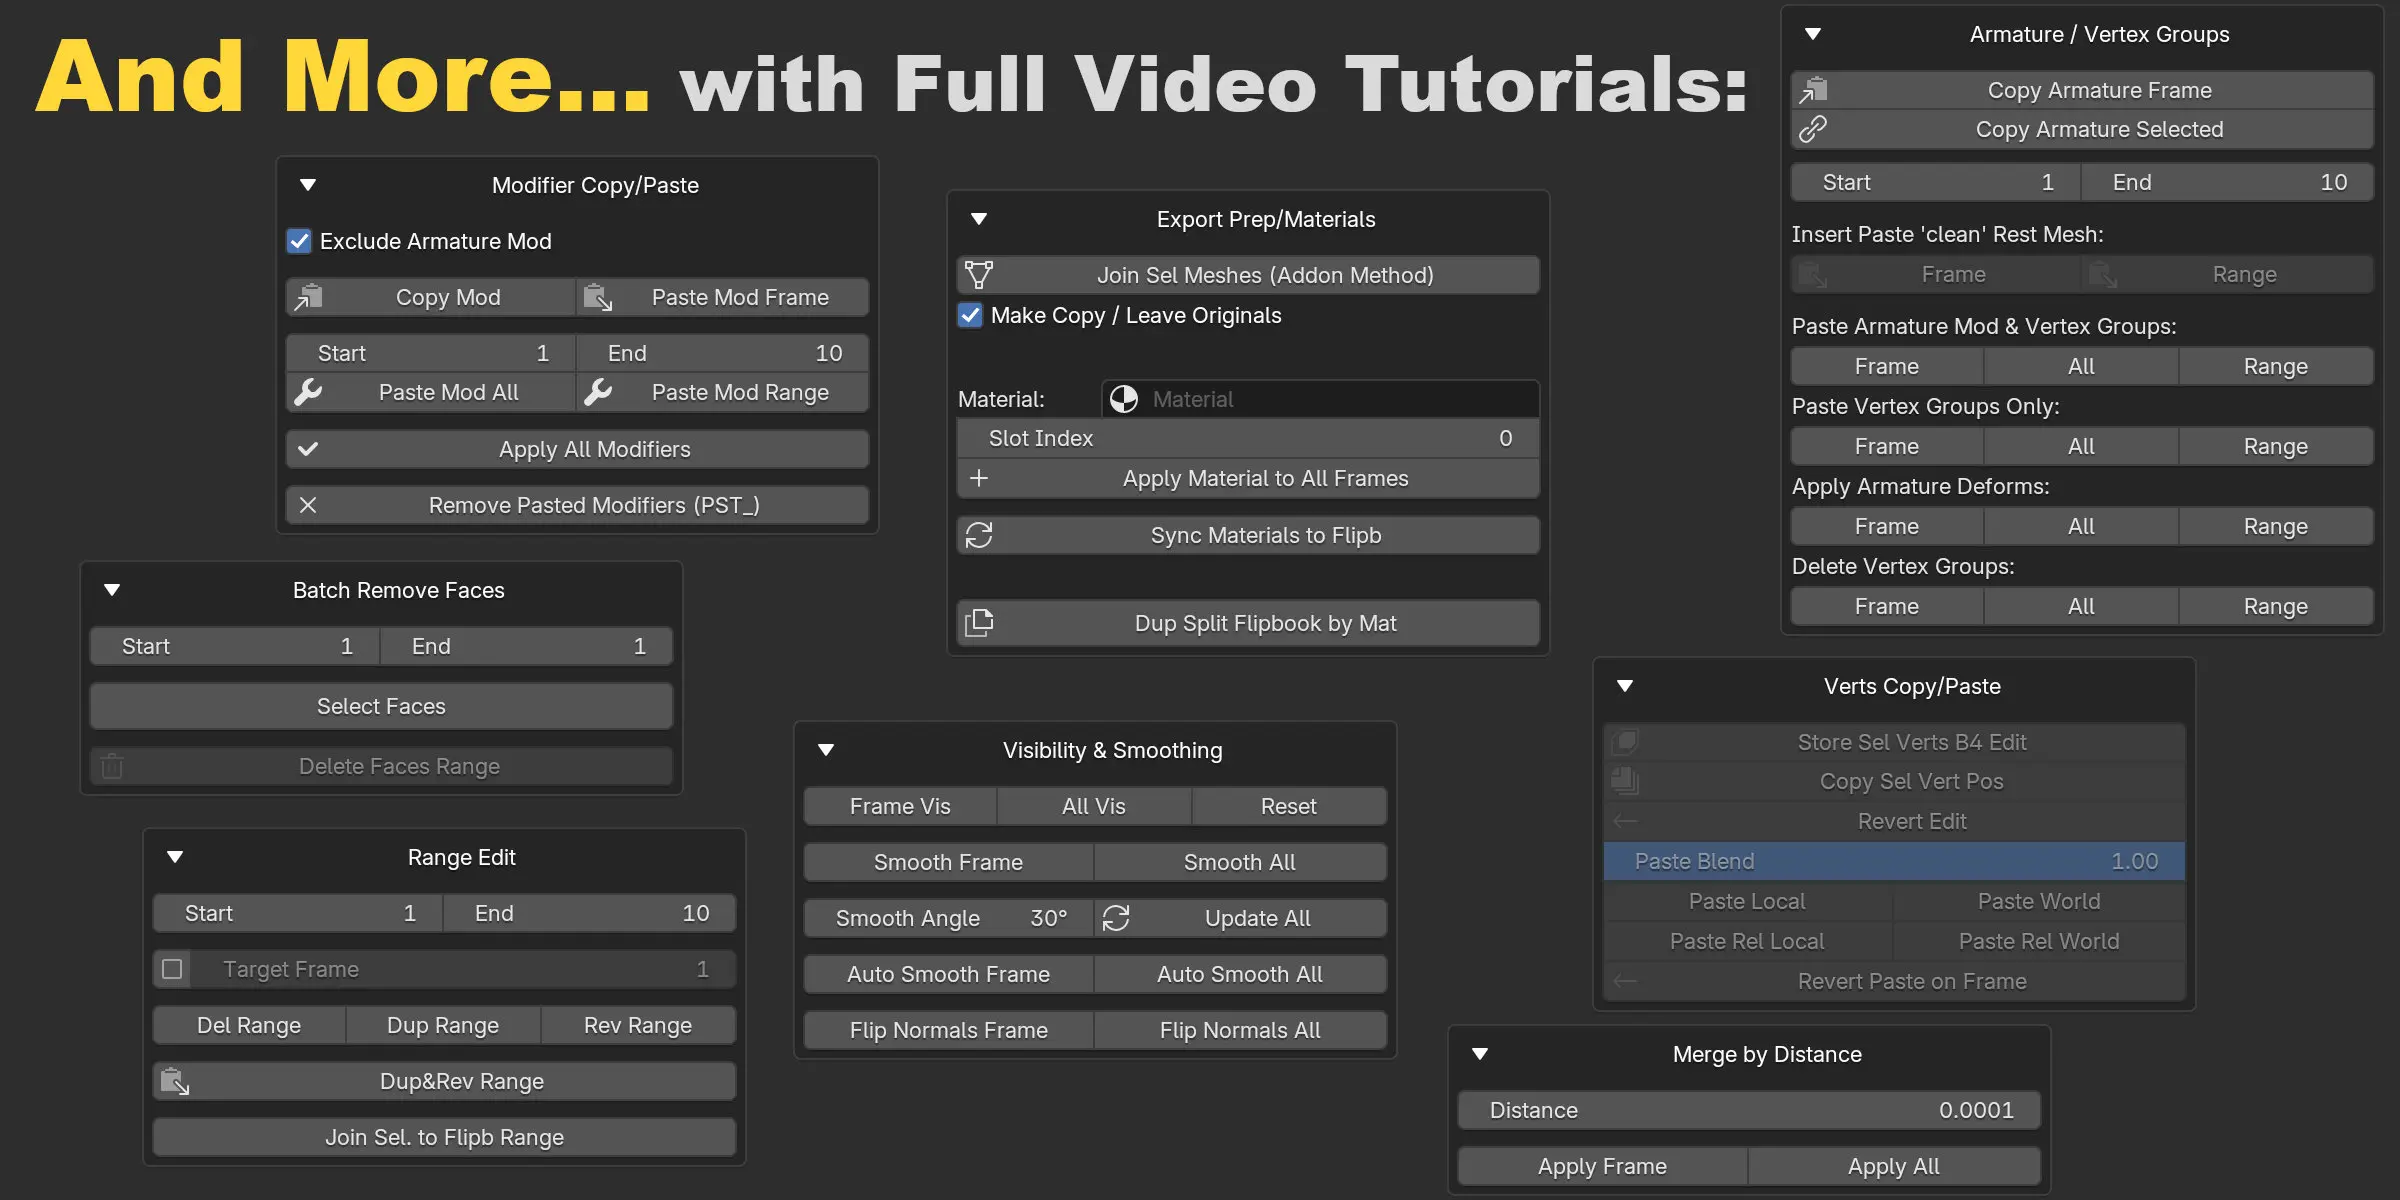This screenshot has width=2400, height=1200.
Task: Click Reset in Visibility & Smoothing
Action: click(x=1289, y=806)
